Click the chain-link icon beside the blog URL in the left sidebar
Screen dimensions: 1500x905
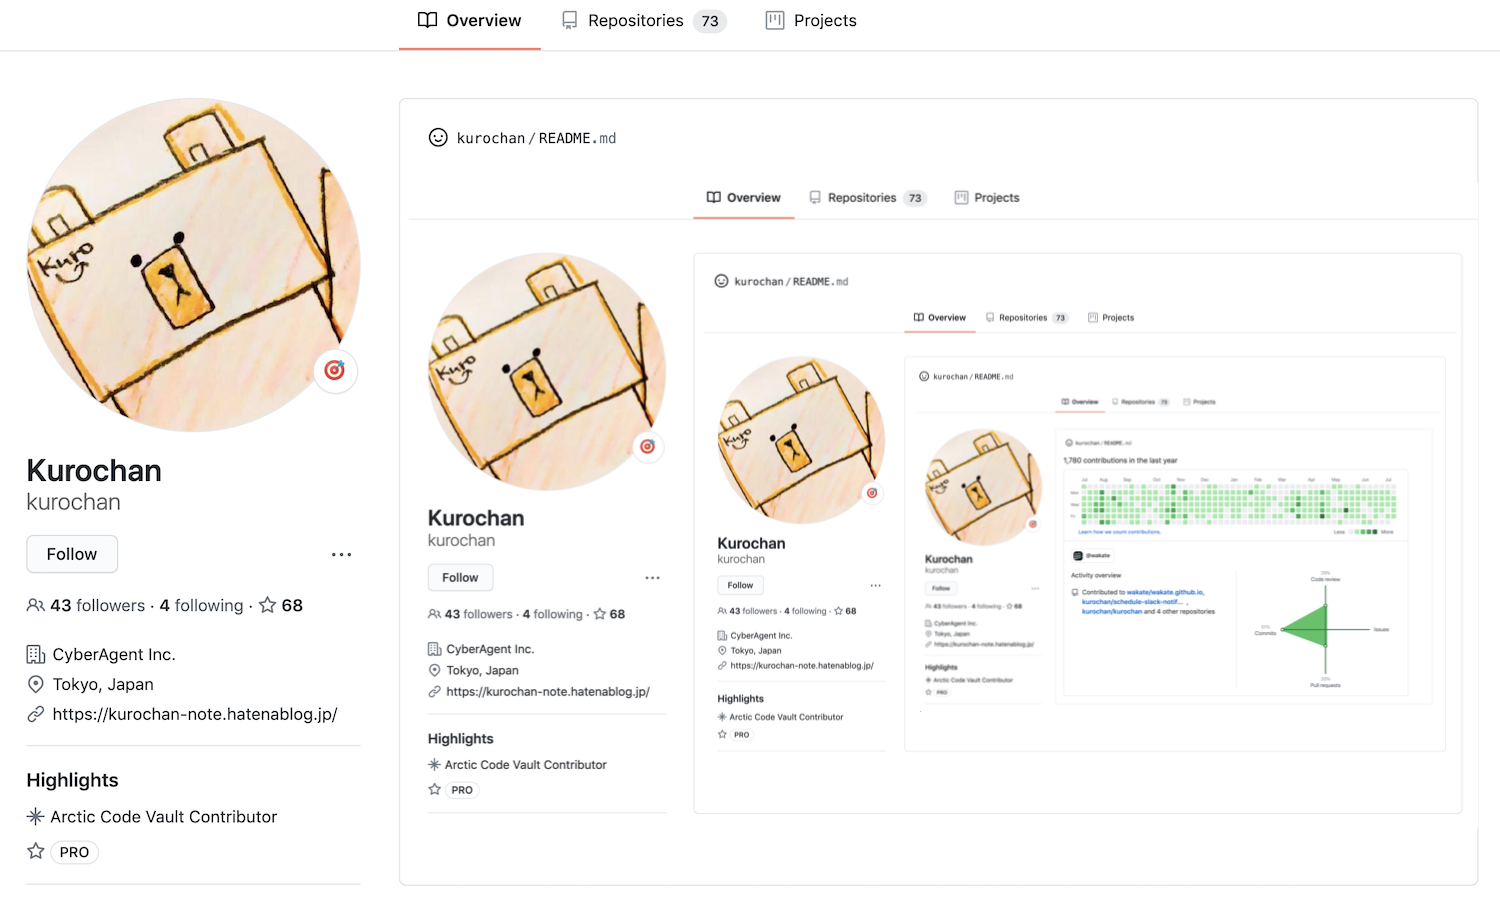click(x=36, y=714)
